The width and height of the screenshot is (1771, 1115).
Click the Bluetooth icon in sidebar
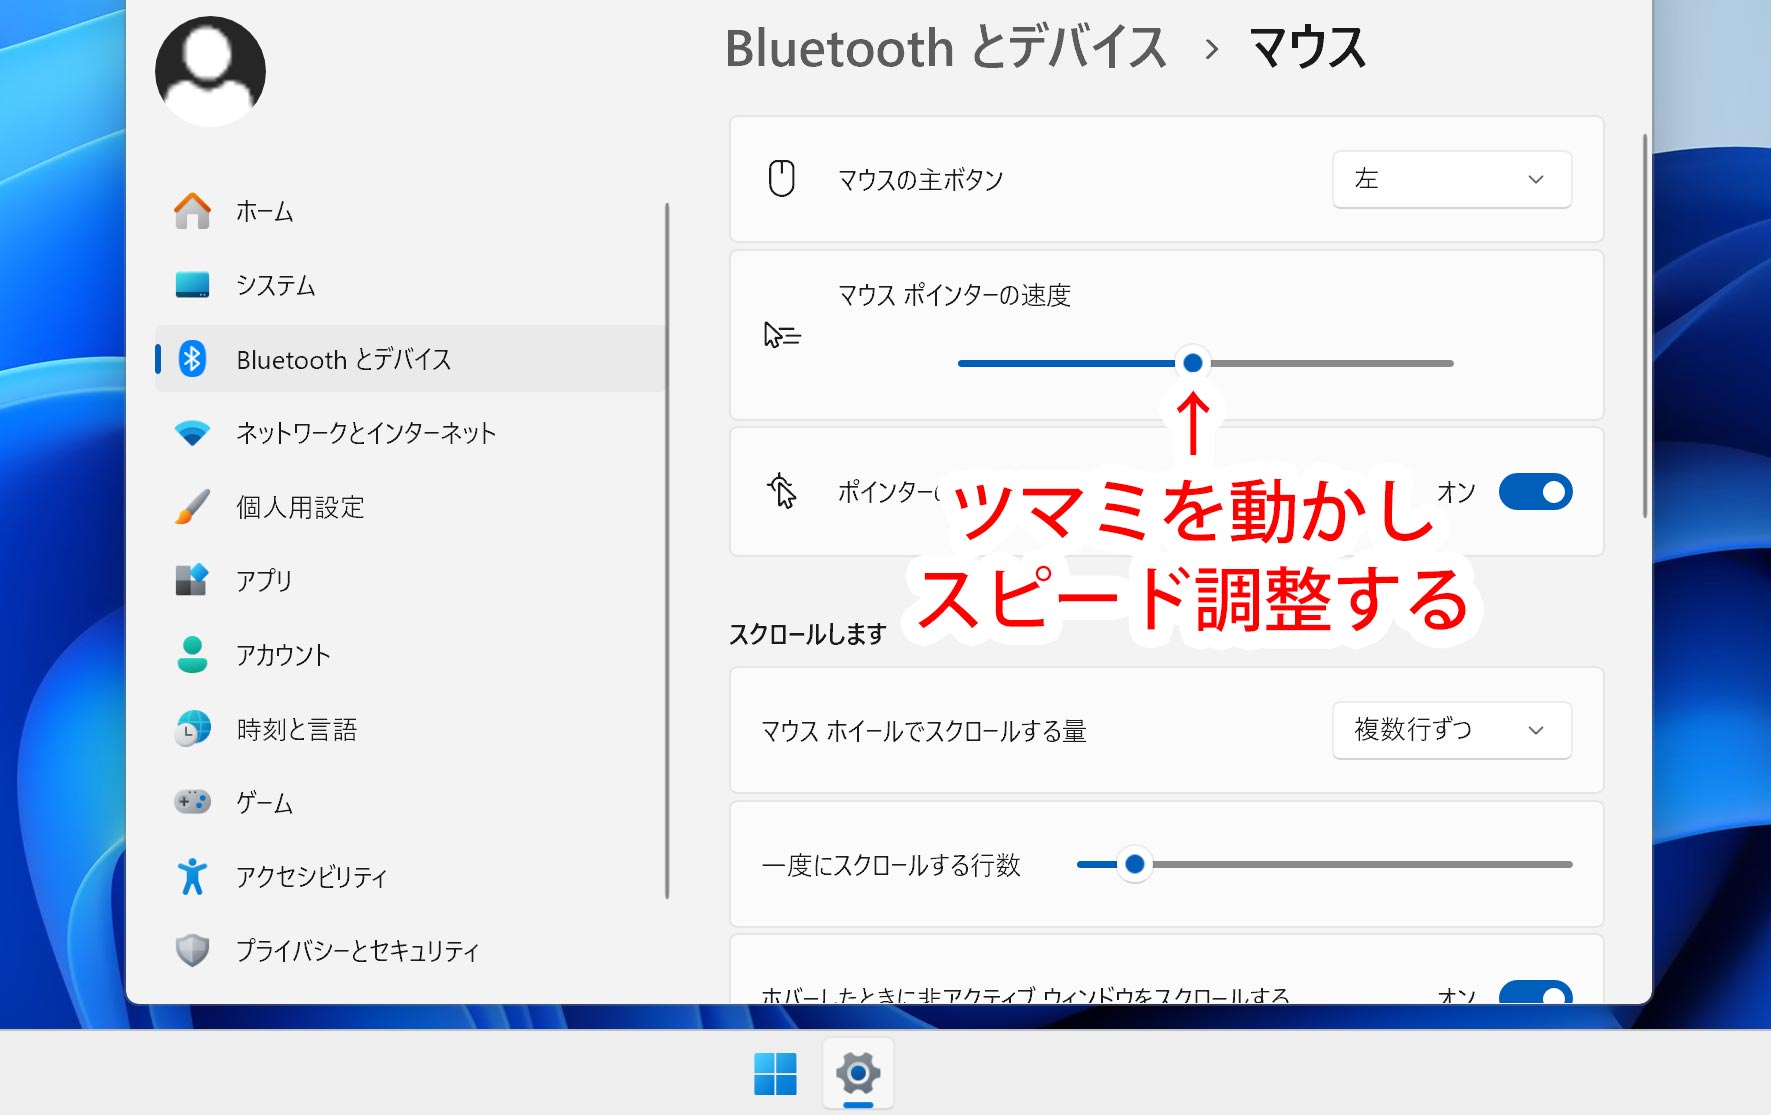coord(192,359)
